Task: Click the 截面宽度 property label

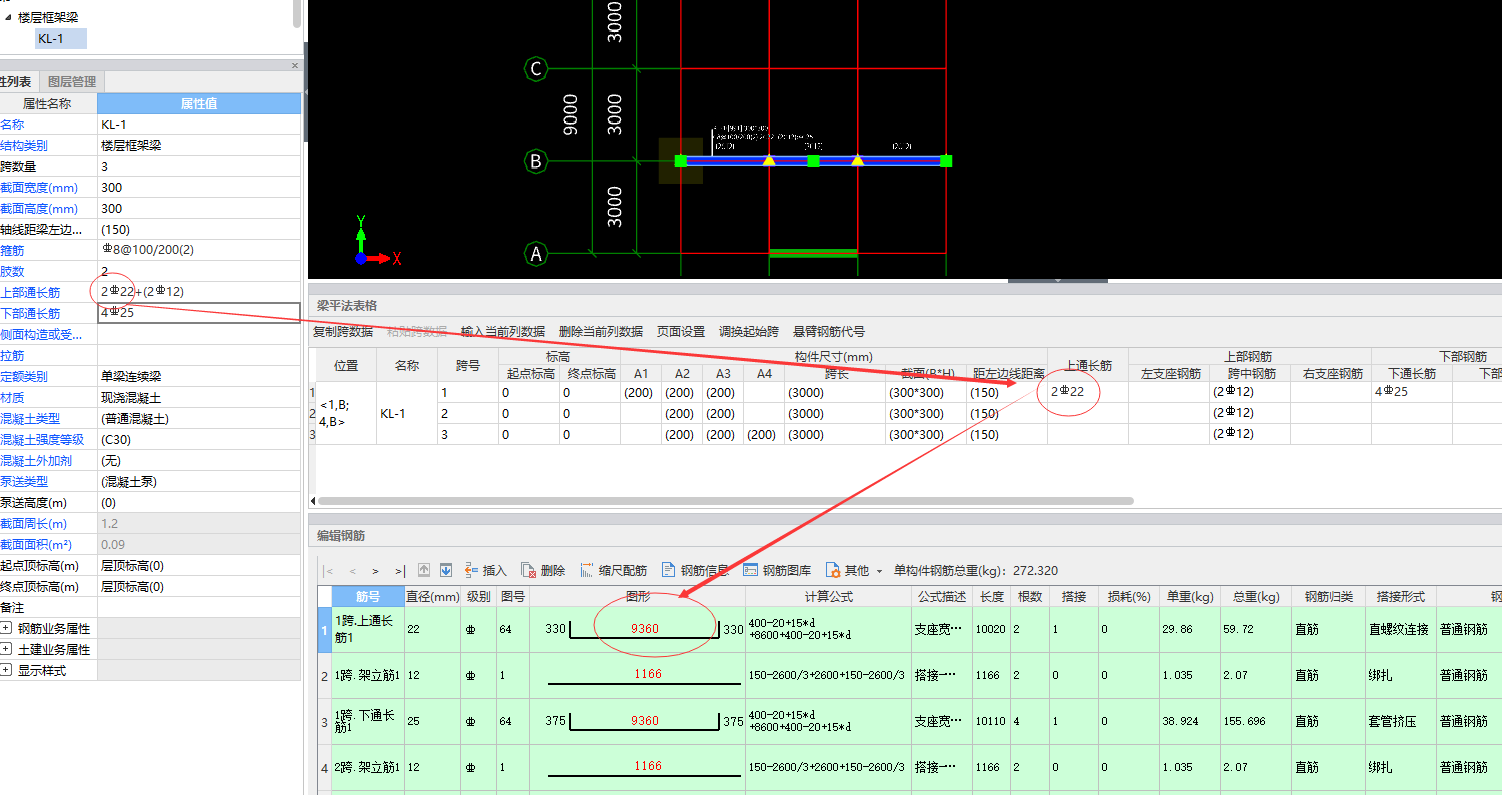Action: point(40,187)
